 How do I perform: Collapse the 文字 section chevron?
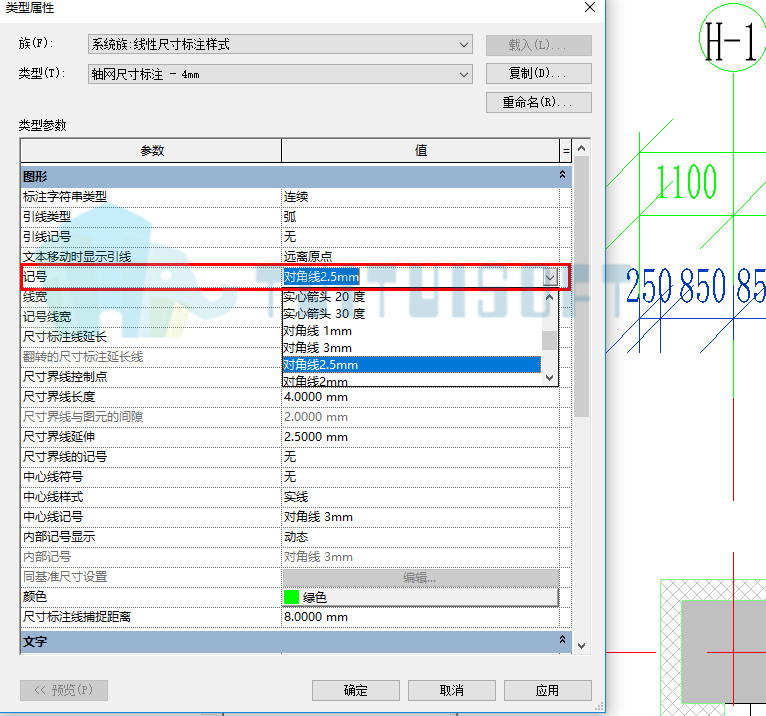(x=562, y=640)
